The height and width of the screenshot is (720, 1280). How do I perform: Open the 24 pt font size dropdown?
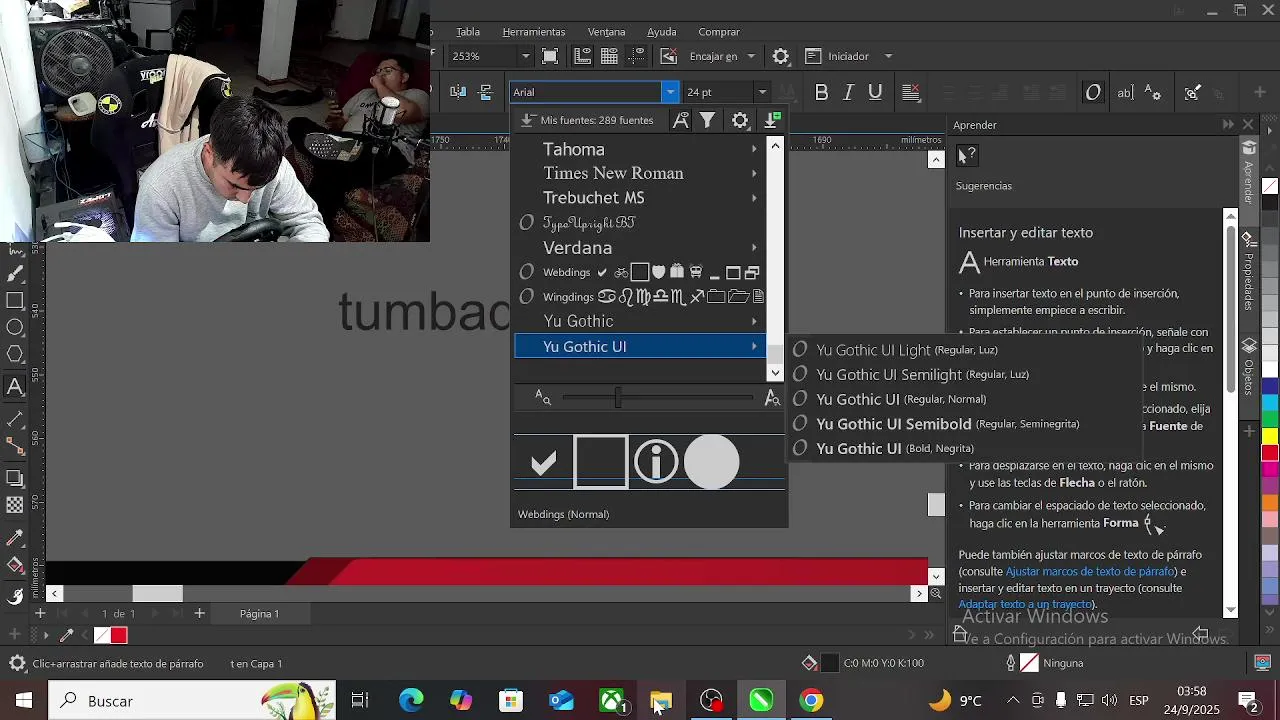click(762, 92)
